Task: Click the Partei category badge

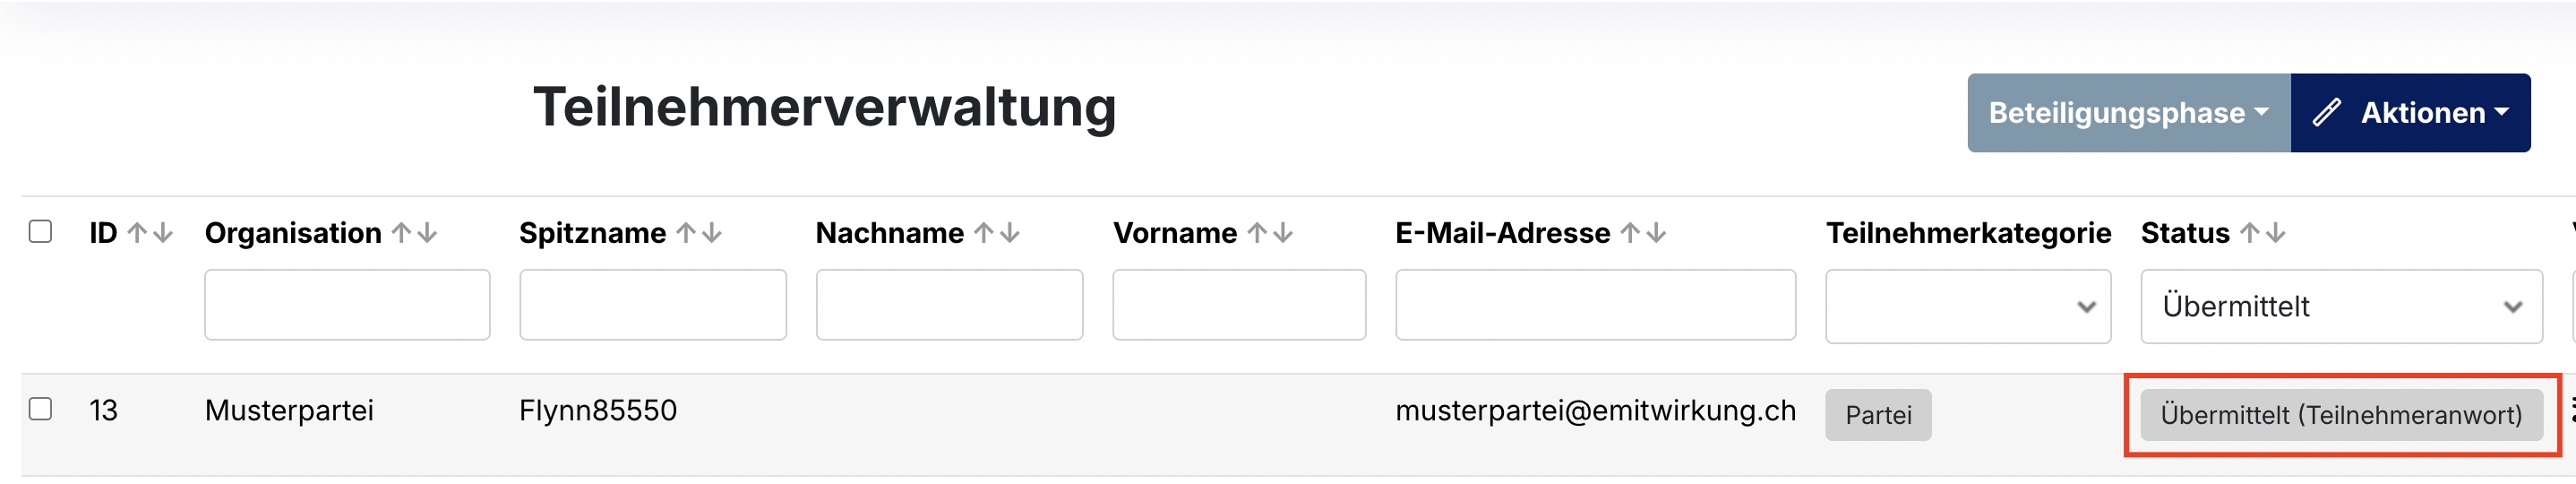Action: 1877,415
